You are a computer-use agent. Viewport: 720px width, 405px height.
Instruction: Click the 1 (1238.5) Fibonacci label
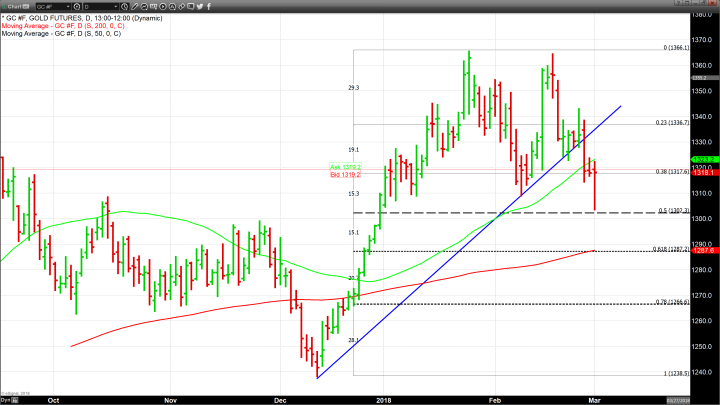pyautogui.click(x=676, y=373)
